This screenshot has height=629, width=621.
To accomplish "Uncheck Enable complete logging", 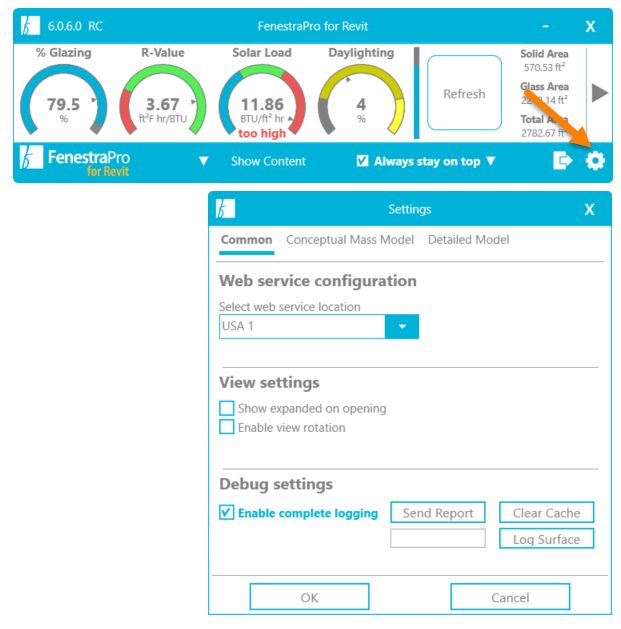I will 227,513.
